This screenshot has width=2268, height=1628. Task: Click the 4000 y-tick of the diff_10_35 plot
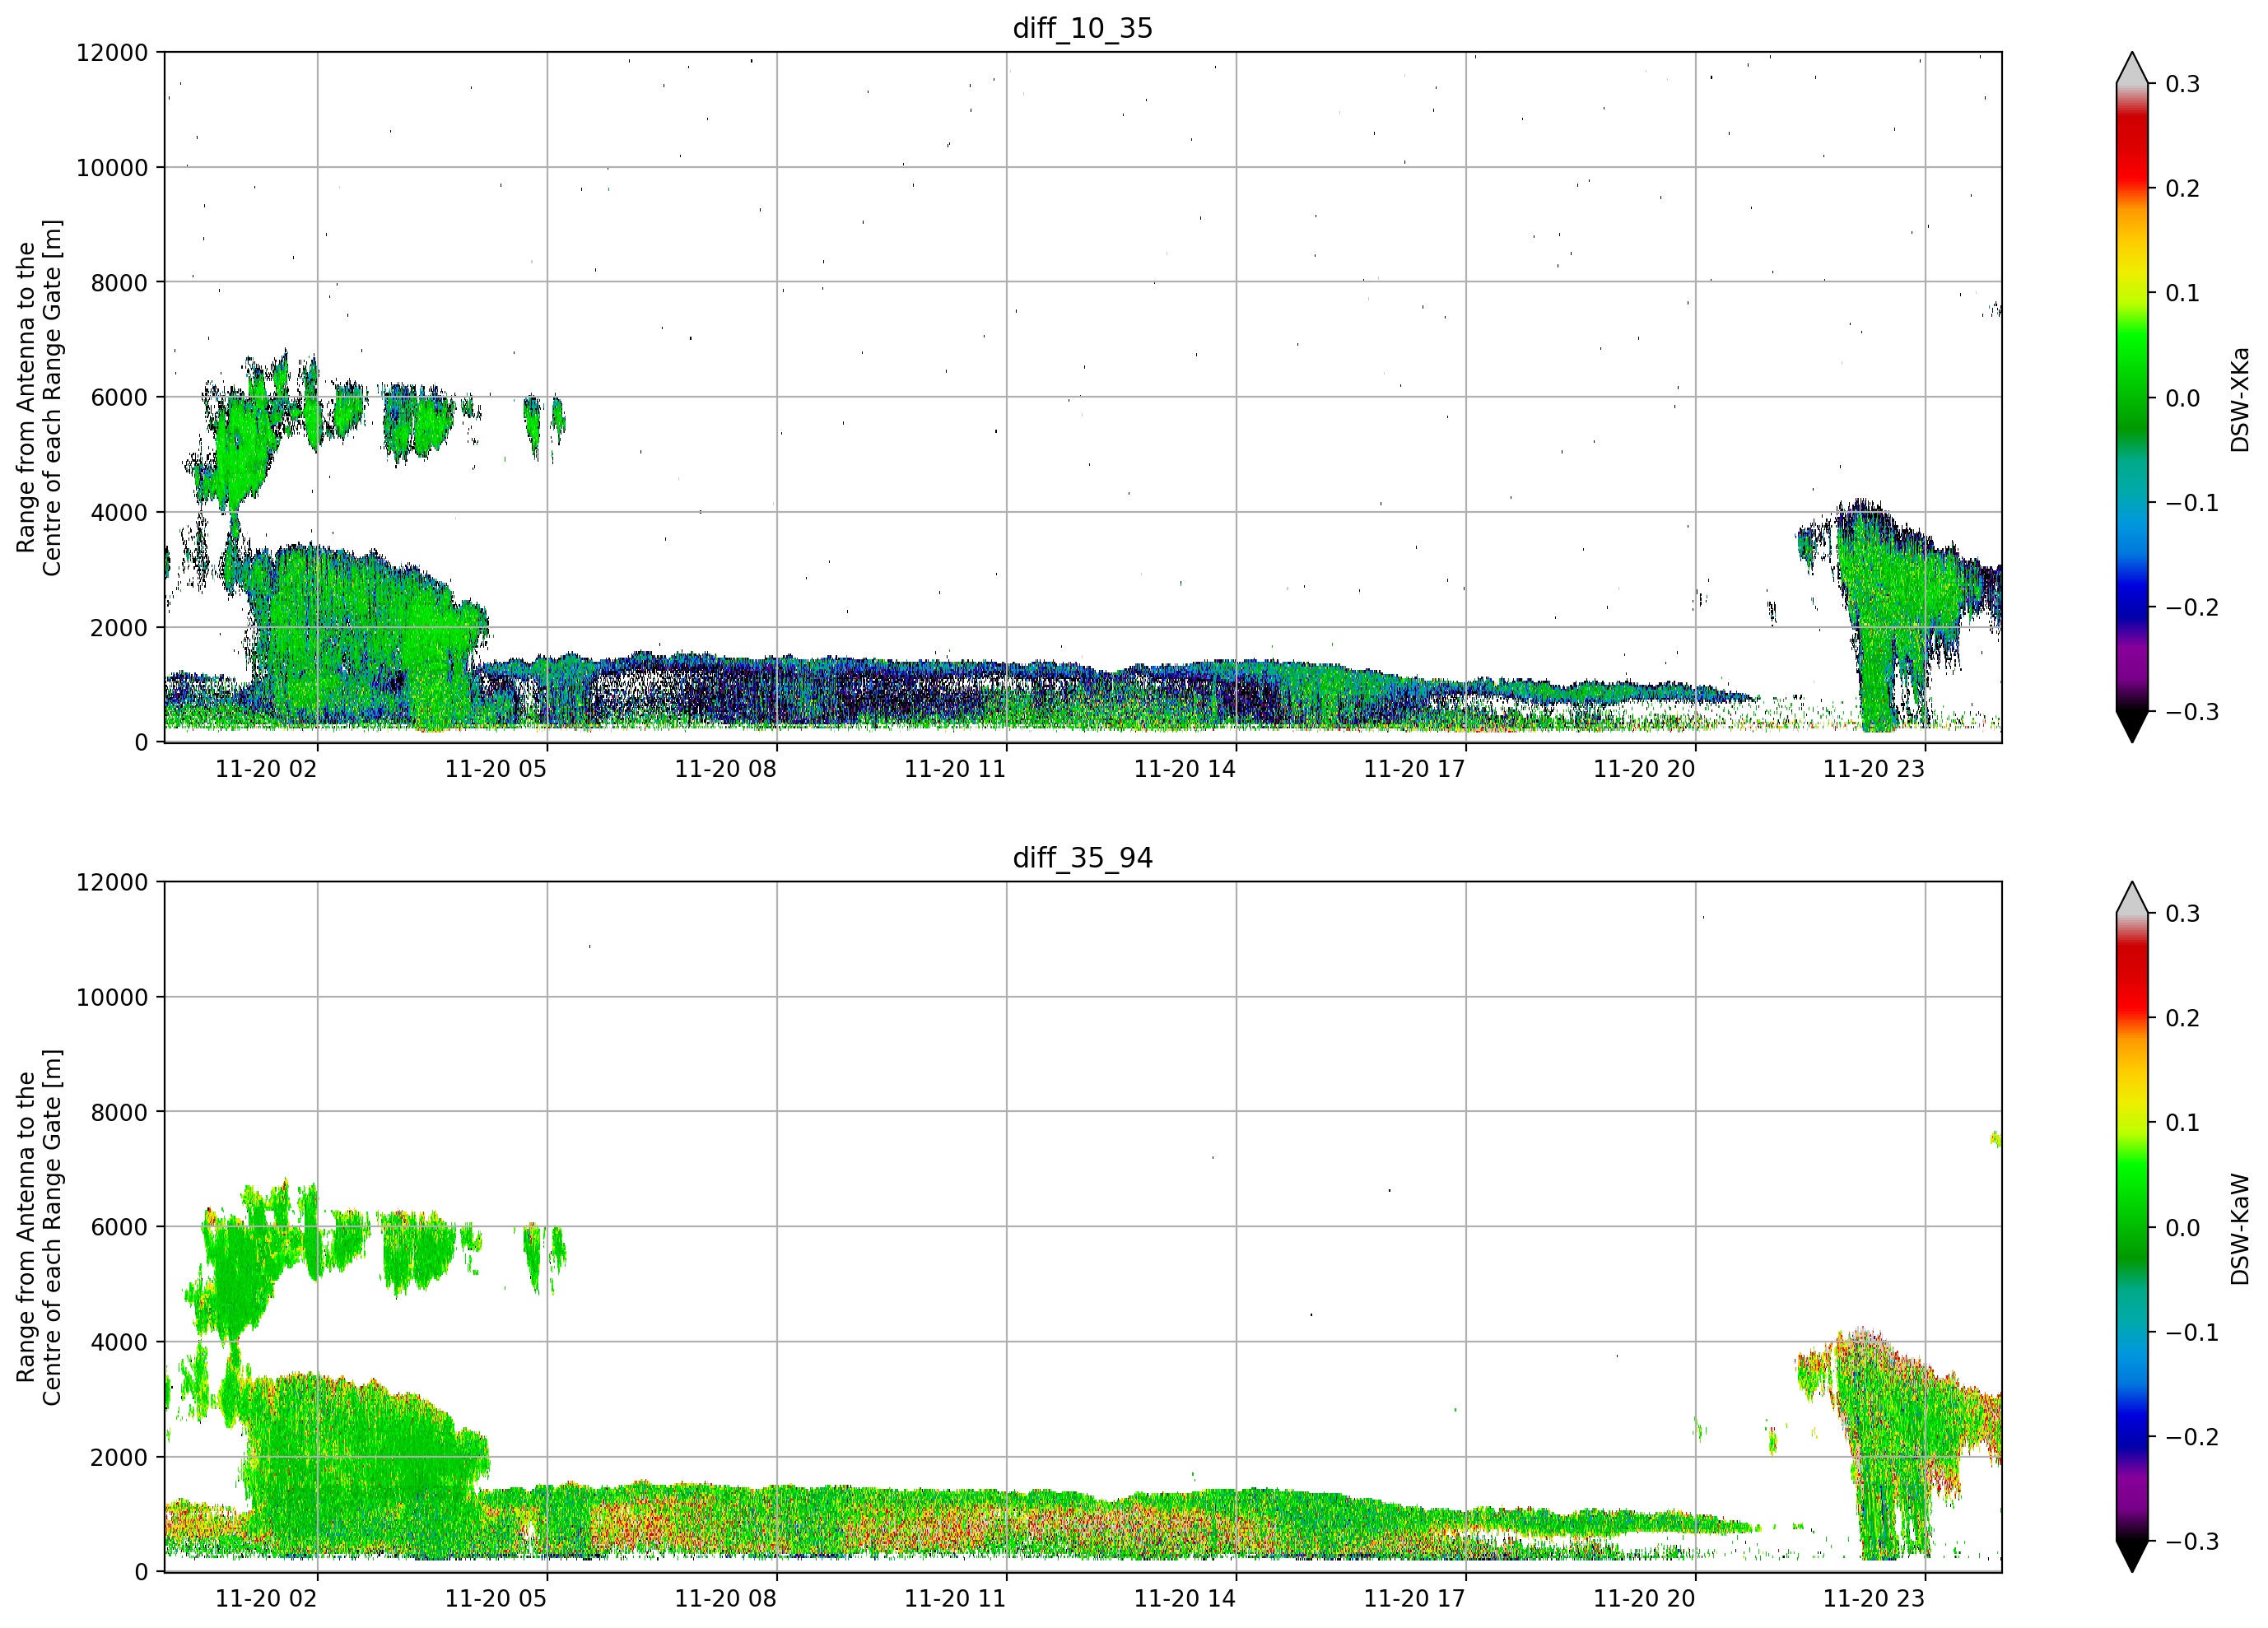[x=120, y=513]
